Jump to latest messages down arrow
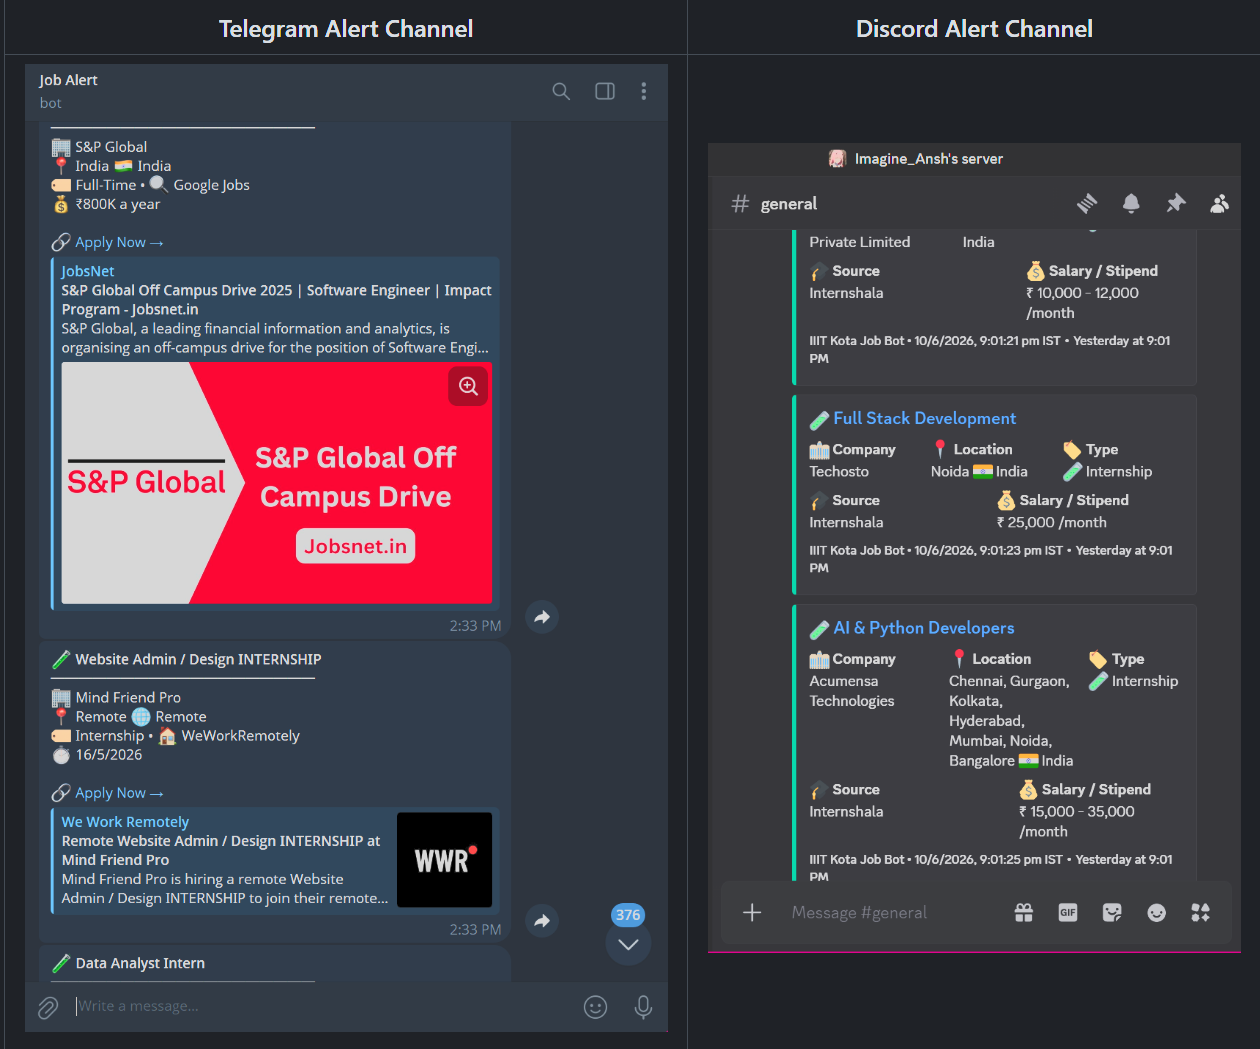 pyautogui.click(x=628, y=943)
